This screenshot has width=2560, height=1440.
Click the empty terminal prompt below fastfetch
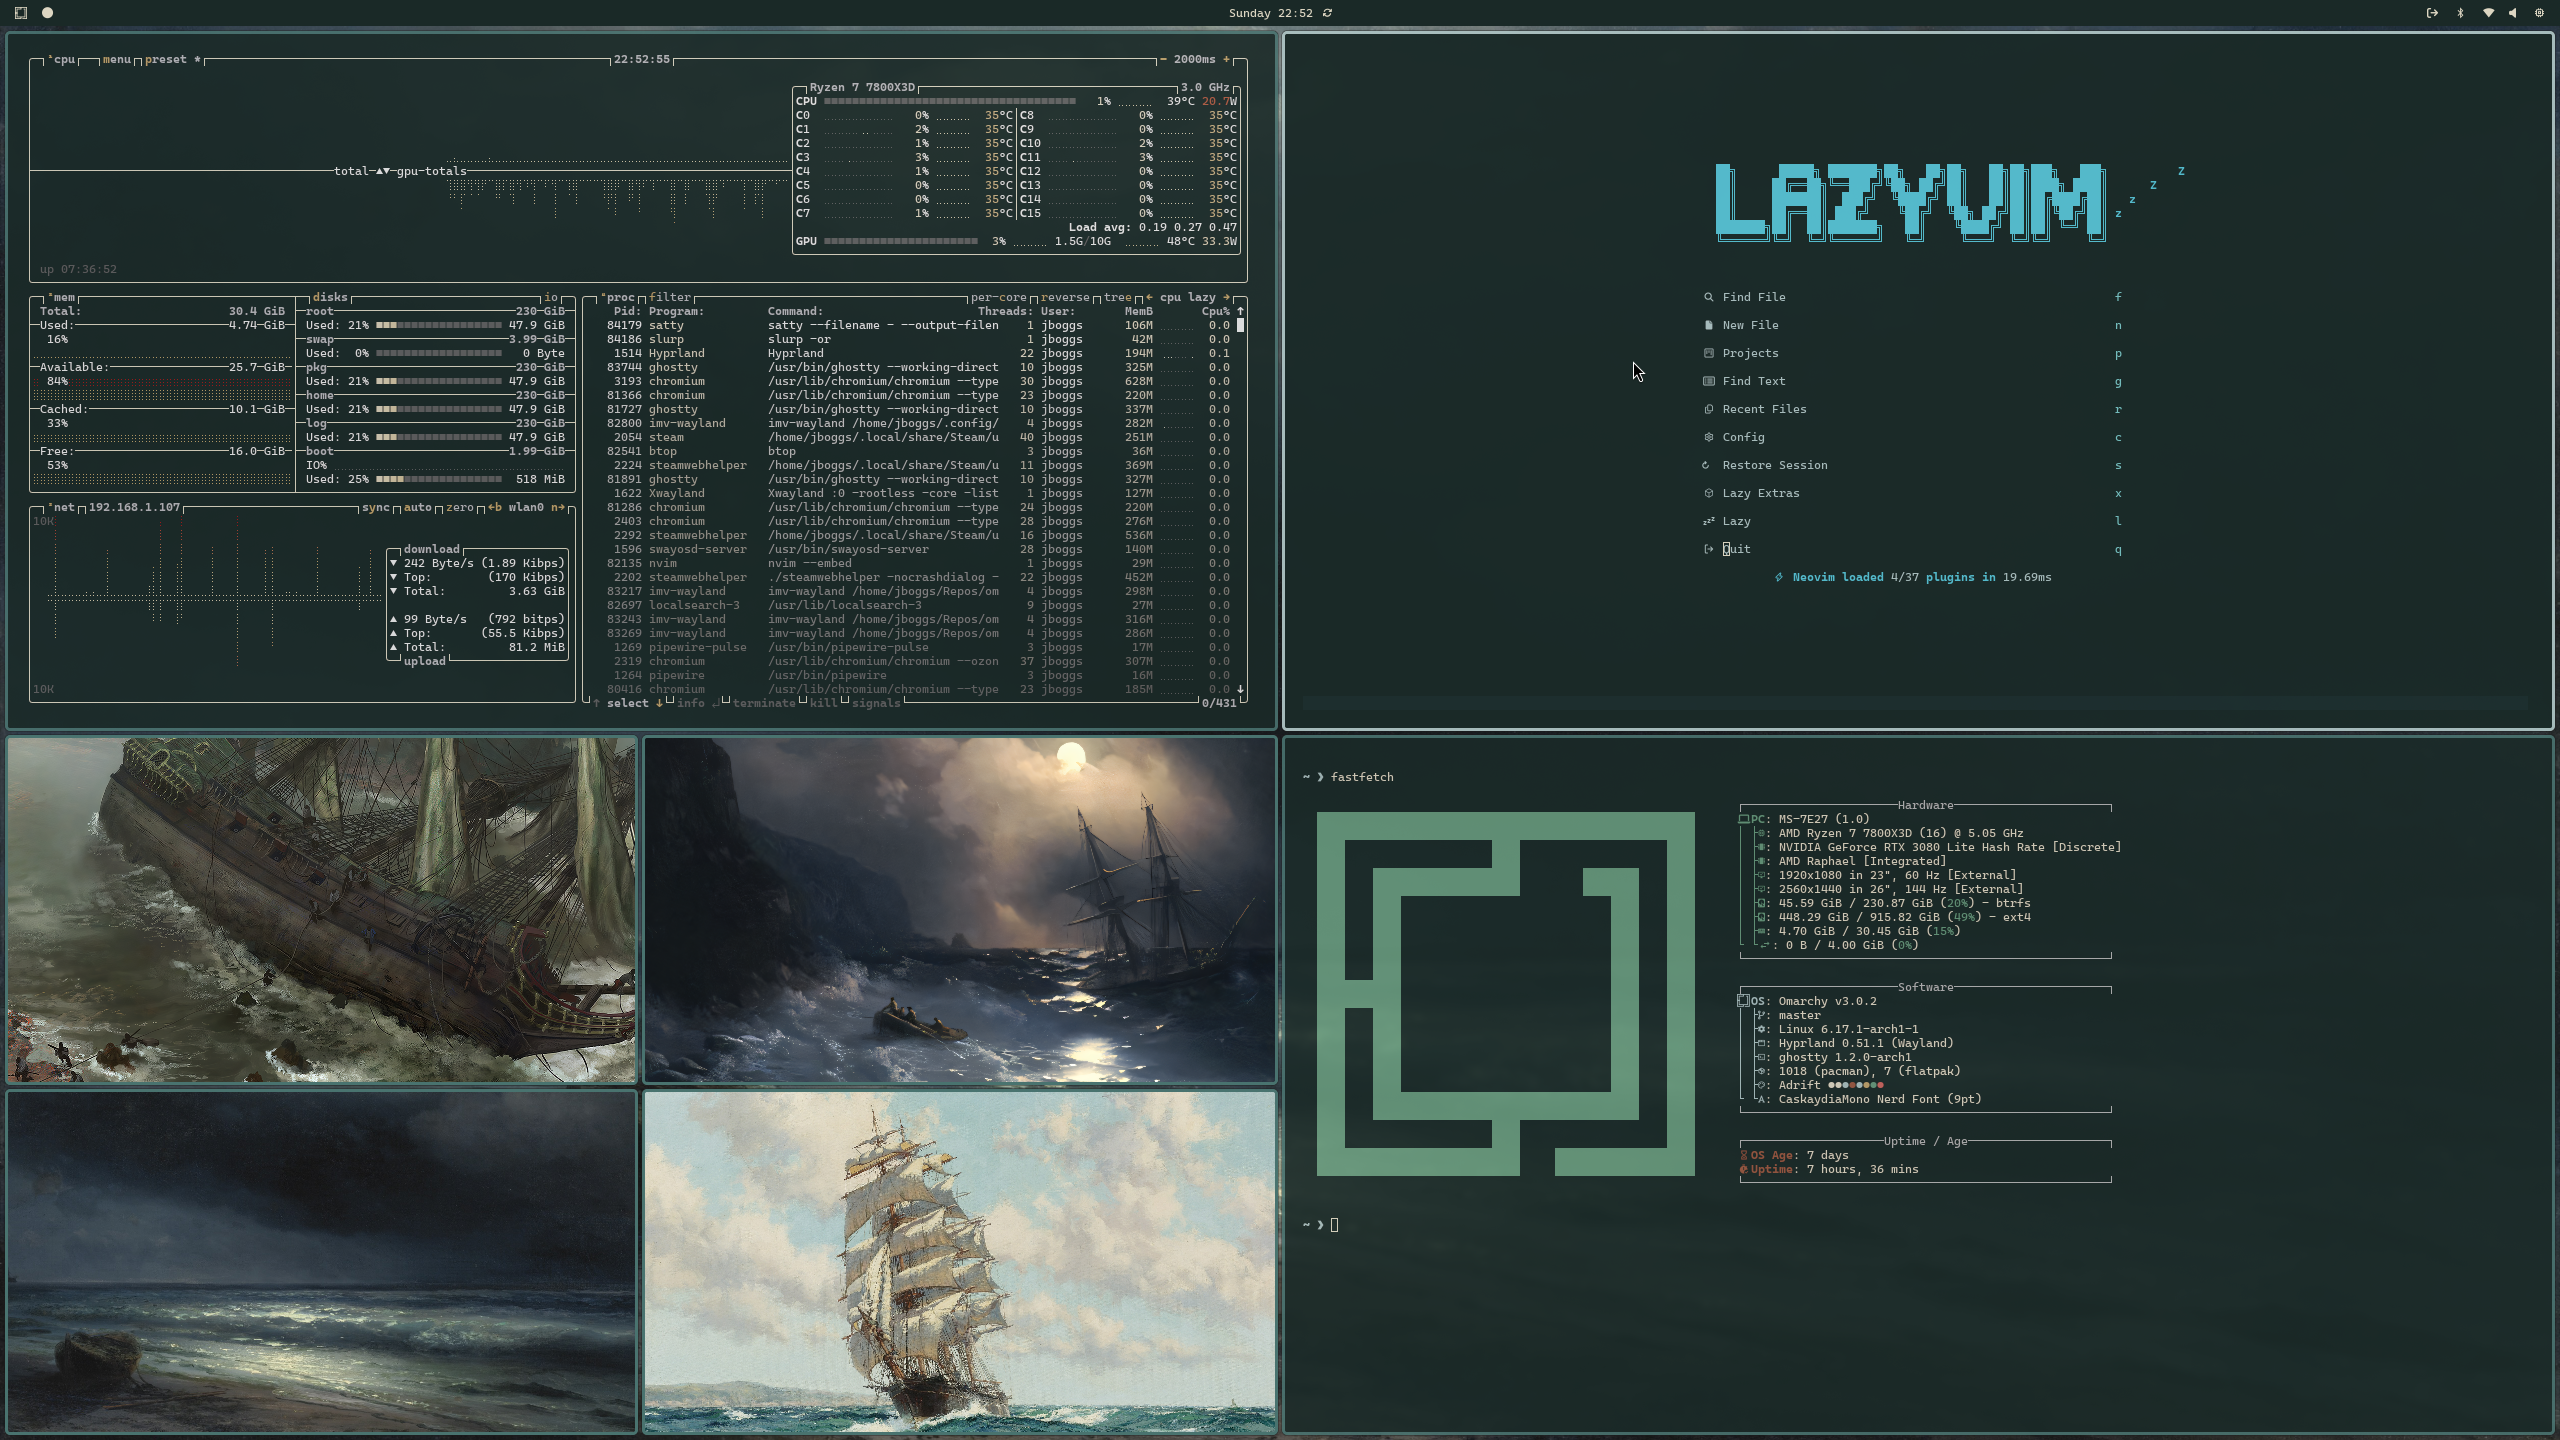1334,1225
